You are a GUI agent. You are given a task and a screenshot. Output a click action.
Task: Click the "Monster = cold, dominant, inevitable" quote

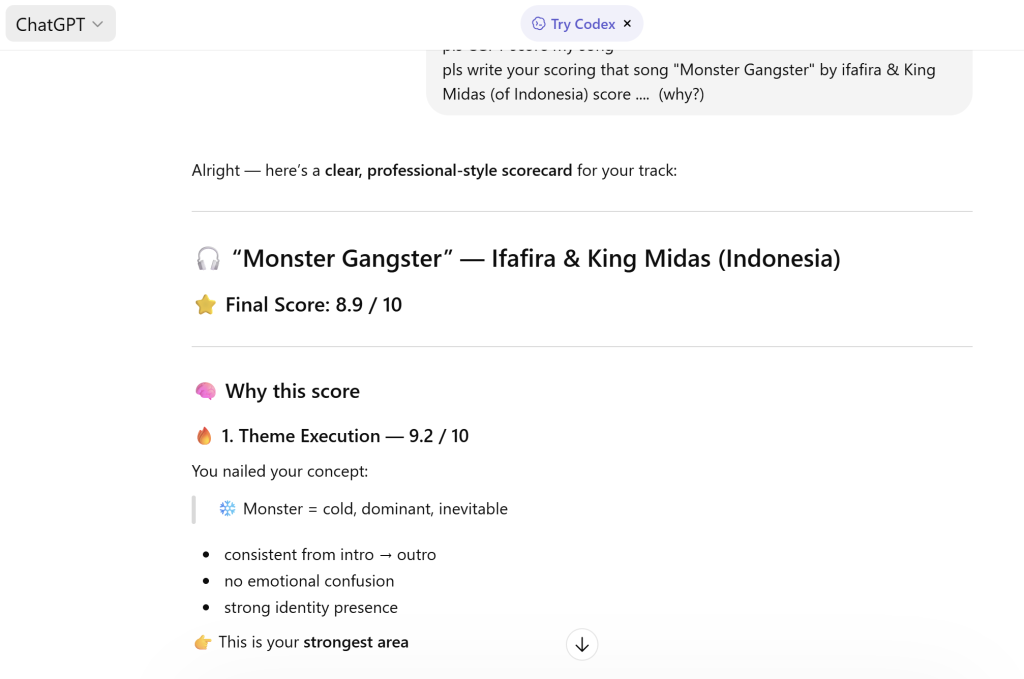click(375, 509)
